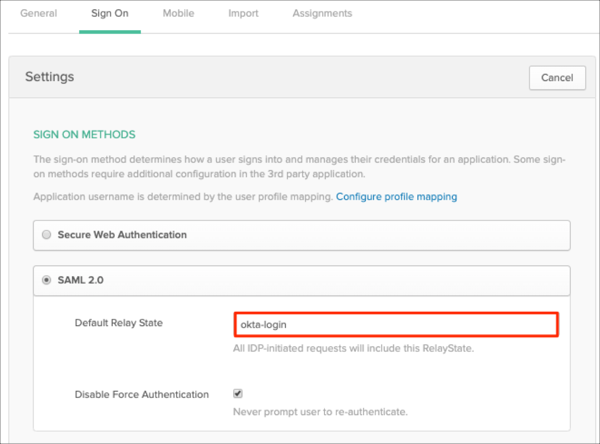This screenshot has height=444, width=600.
Task: Open the Mobile tab
Action: point(178,14)
